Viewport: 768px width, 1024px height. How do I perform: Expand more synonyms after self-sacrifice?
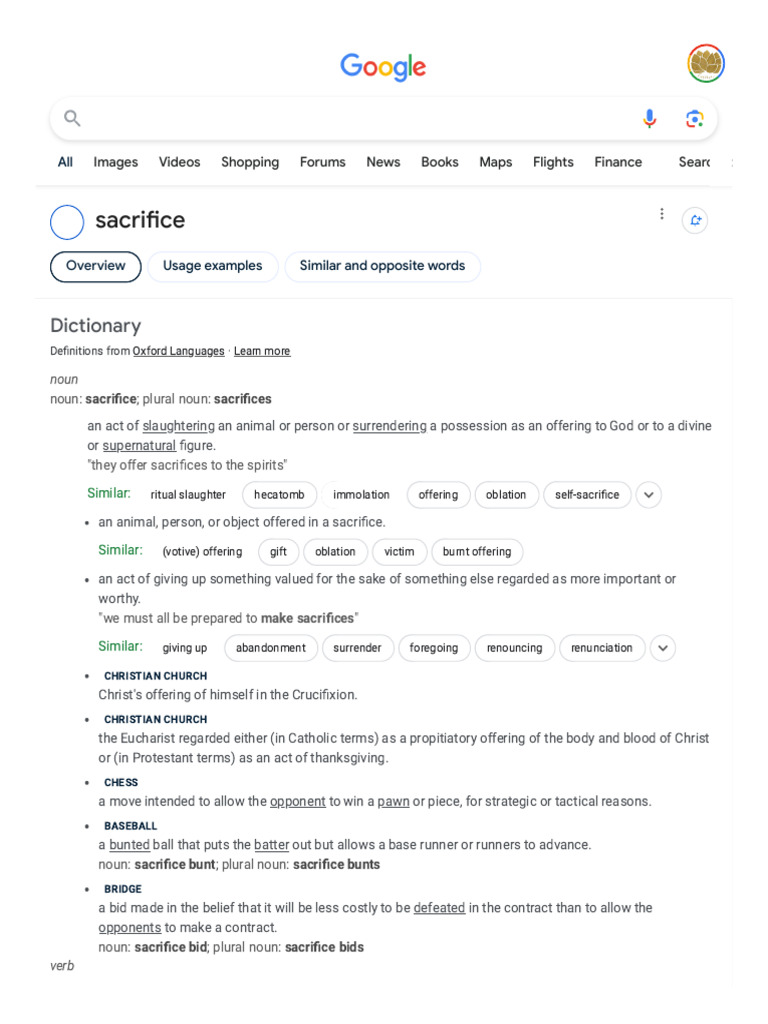[649, 495]
